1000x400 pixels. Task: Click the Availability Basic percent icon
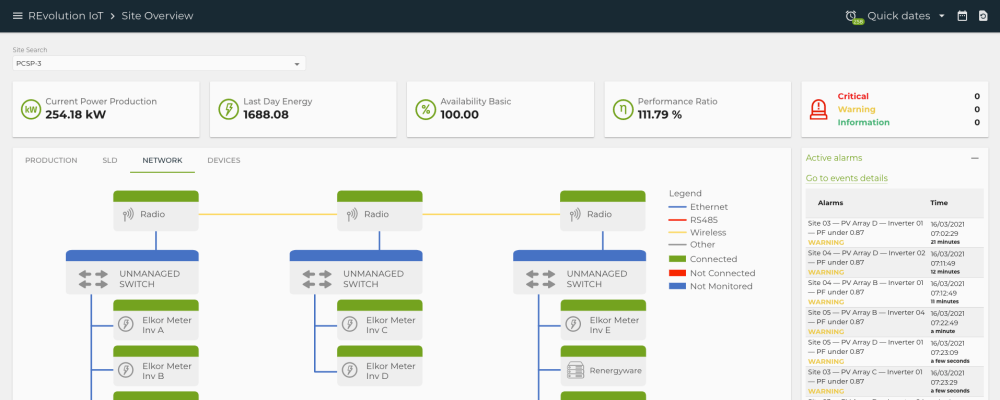[425, 109]
